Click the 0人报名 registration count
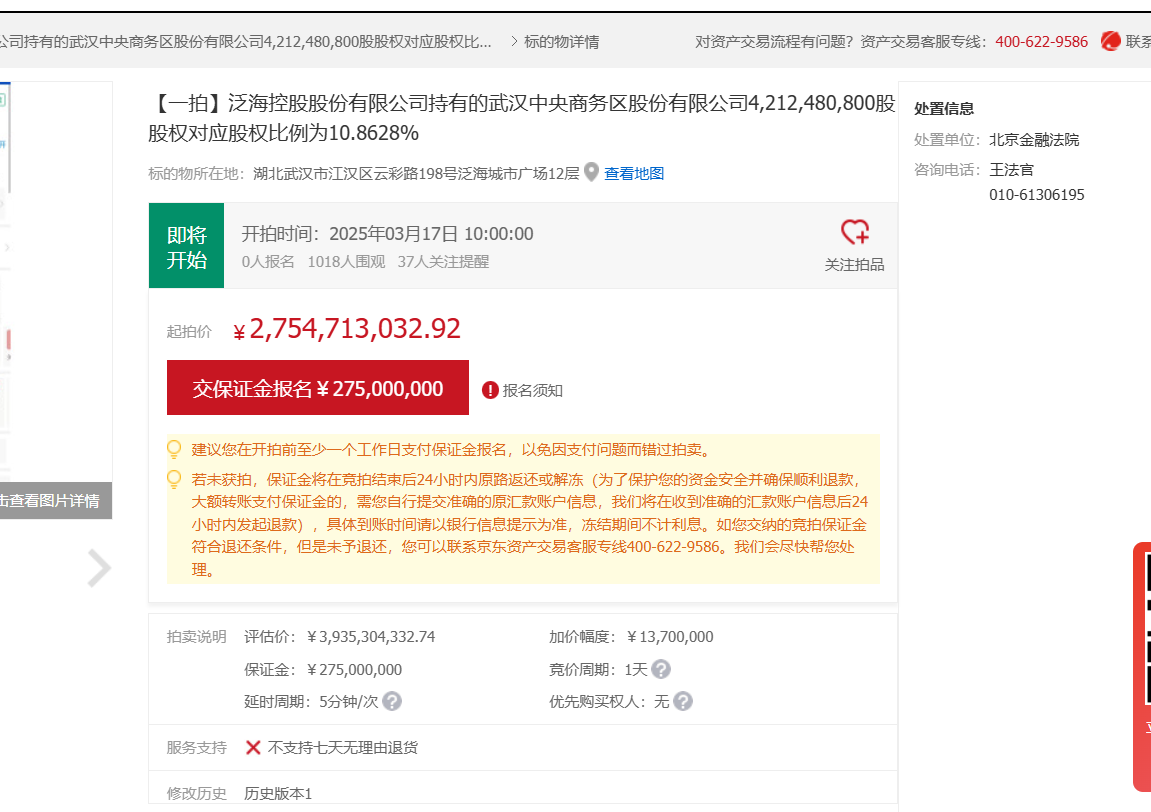The width and height of the screenshot is (1151, 812). coord(268,262)
